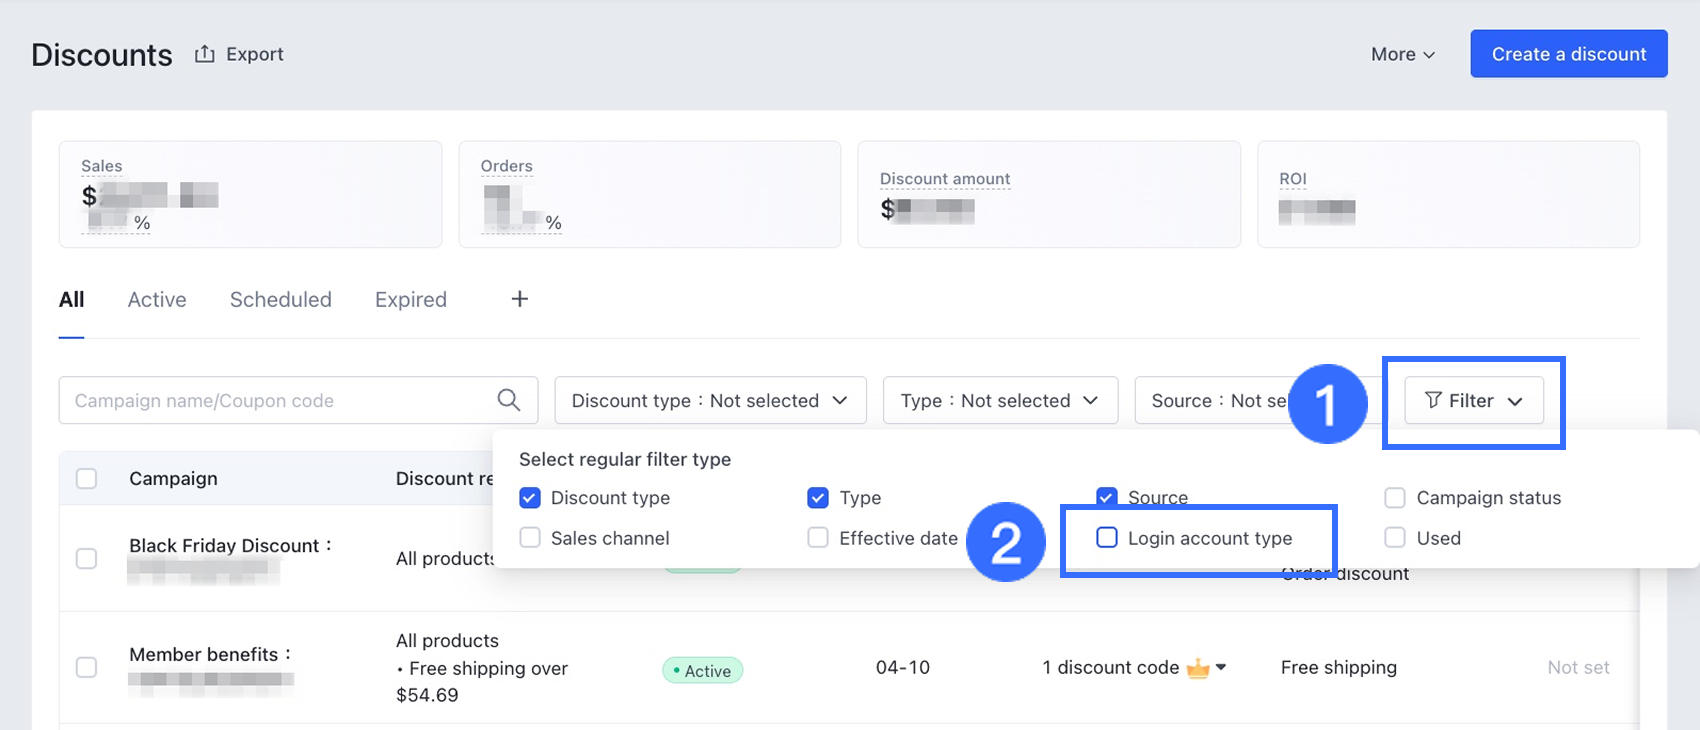Viewport: 1700px width, 730px height.
Task: Focus the Campaign name/Coupon code search field
Action: (x=280, y=400)
